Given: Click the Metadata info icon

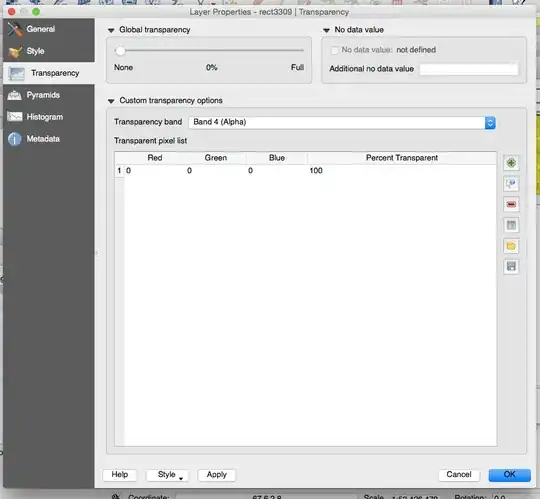Looking at the screenshot, I should coord(14,139).
